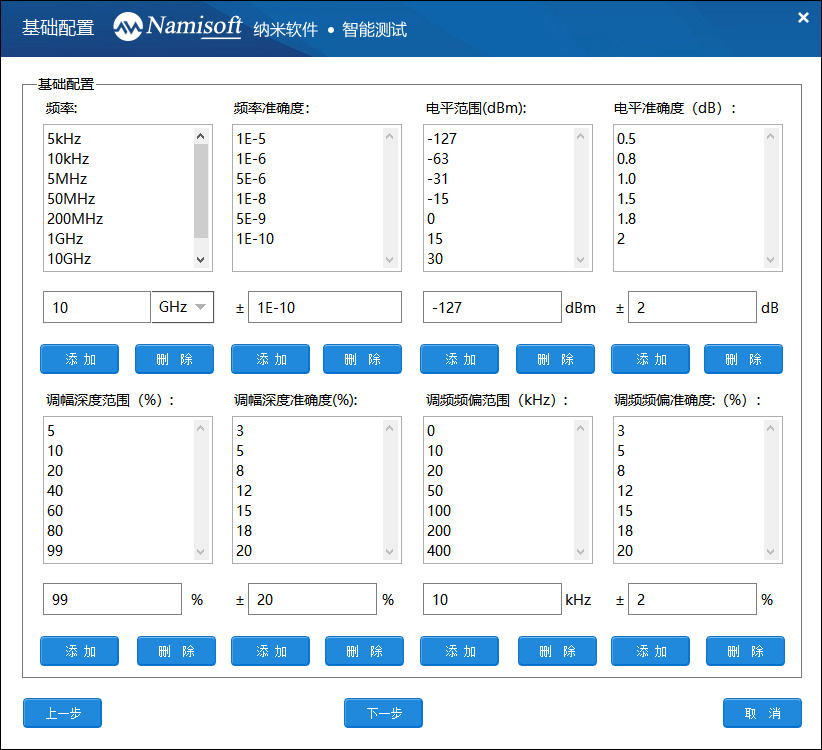The width and height of the screenshot is (822, 750).
Task: Delete the selected AM depth accuracy entry
Action: [364, 651]
